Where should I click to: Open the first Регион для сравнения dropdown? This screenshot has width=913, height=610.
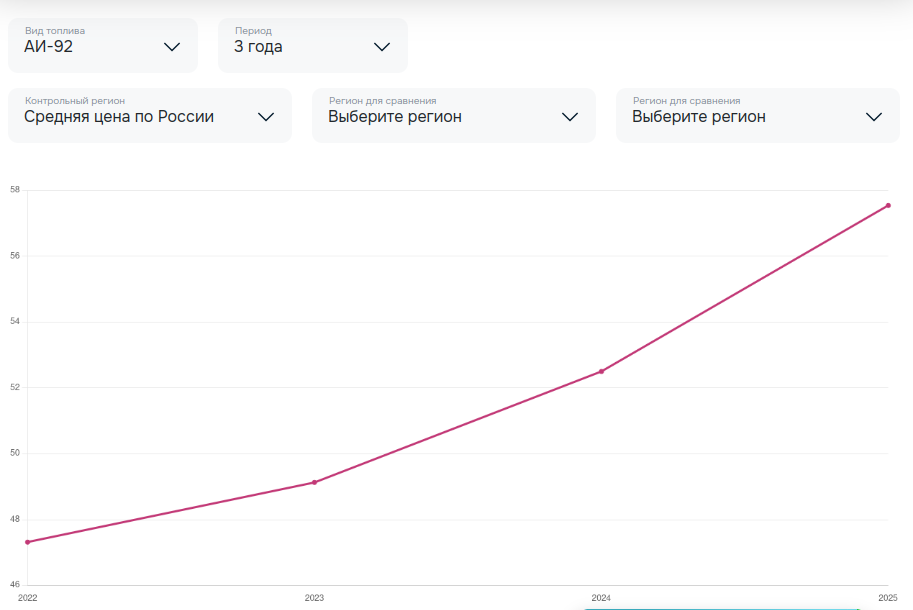454,115
